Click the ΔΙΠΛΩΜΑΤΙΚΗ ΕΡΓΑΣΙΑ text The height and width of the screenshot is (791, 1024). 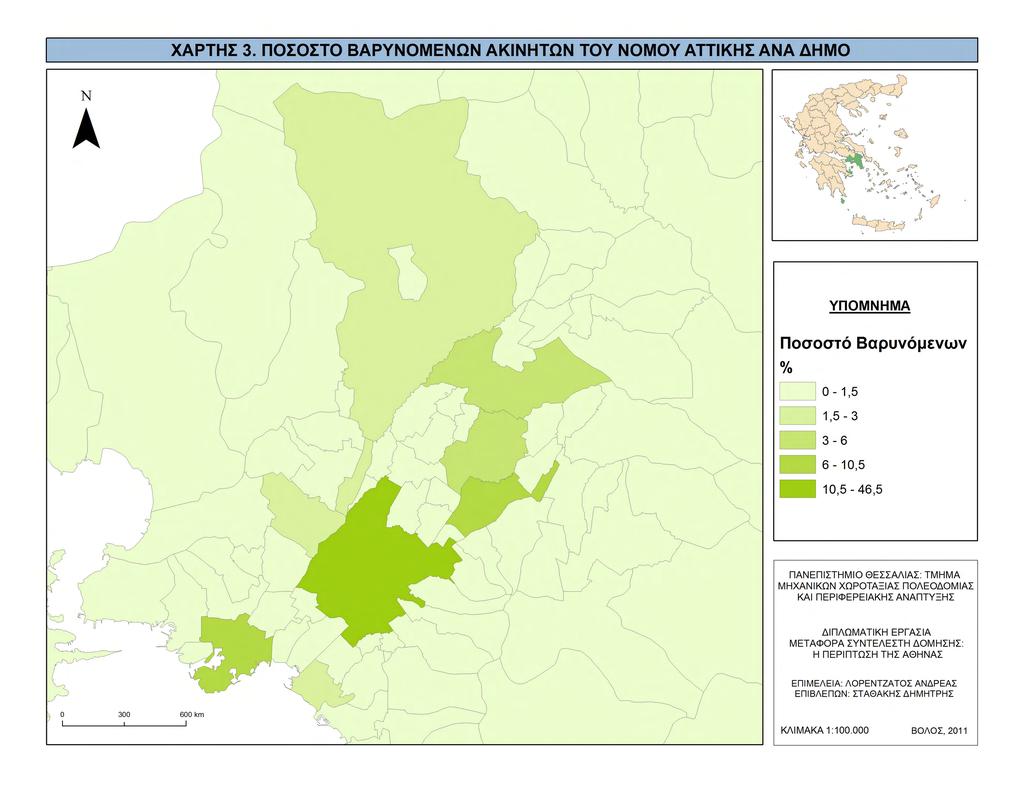876,632
